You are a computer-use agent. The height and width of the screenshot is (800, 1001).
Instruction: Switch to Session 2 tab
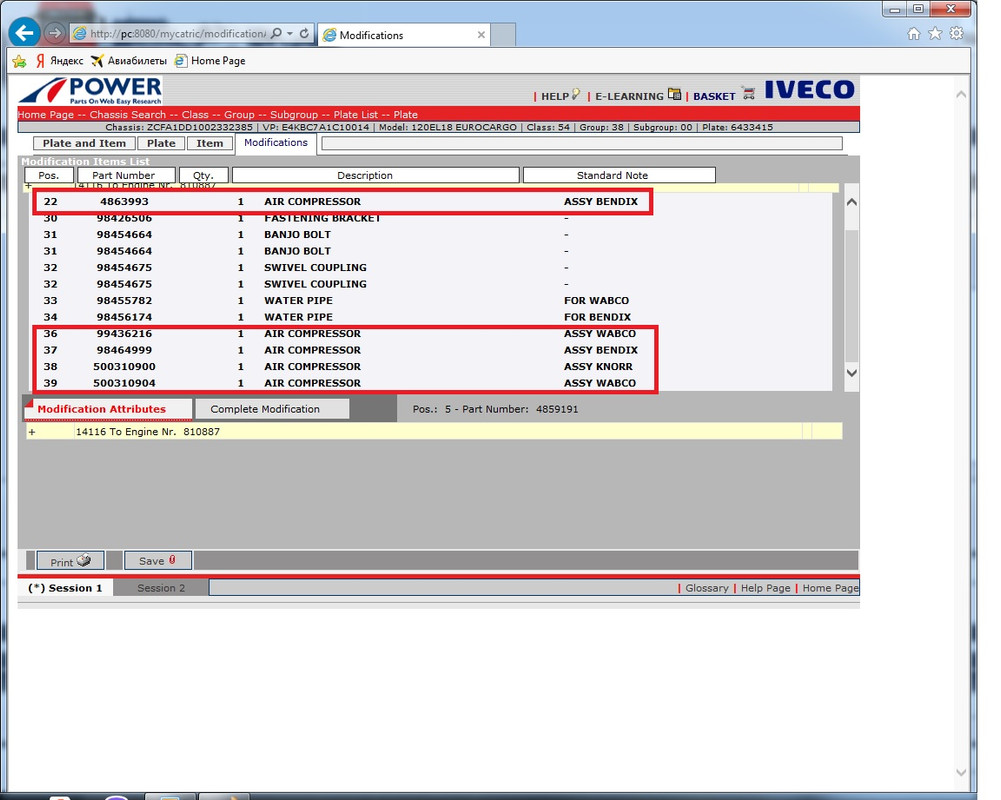point(161,588)
